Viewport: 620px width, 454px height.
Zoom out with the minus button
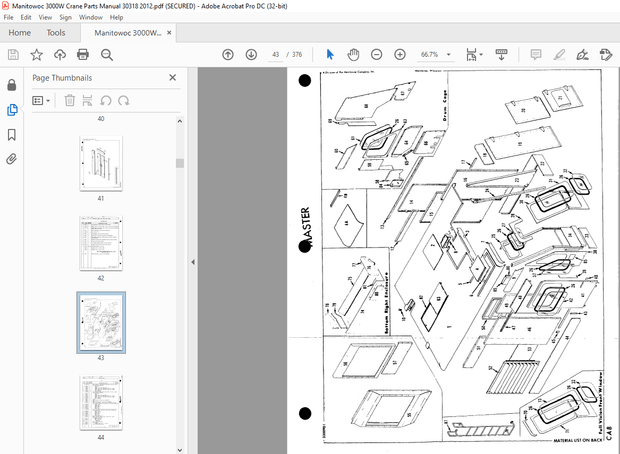(x=377, y=54)
